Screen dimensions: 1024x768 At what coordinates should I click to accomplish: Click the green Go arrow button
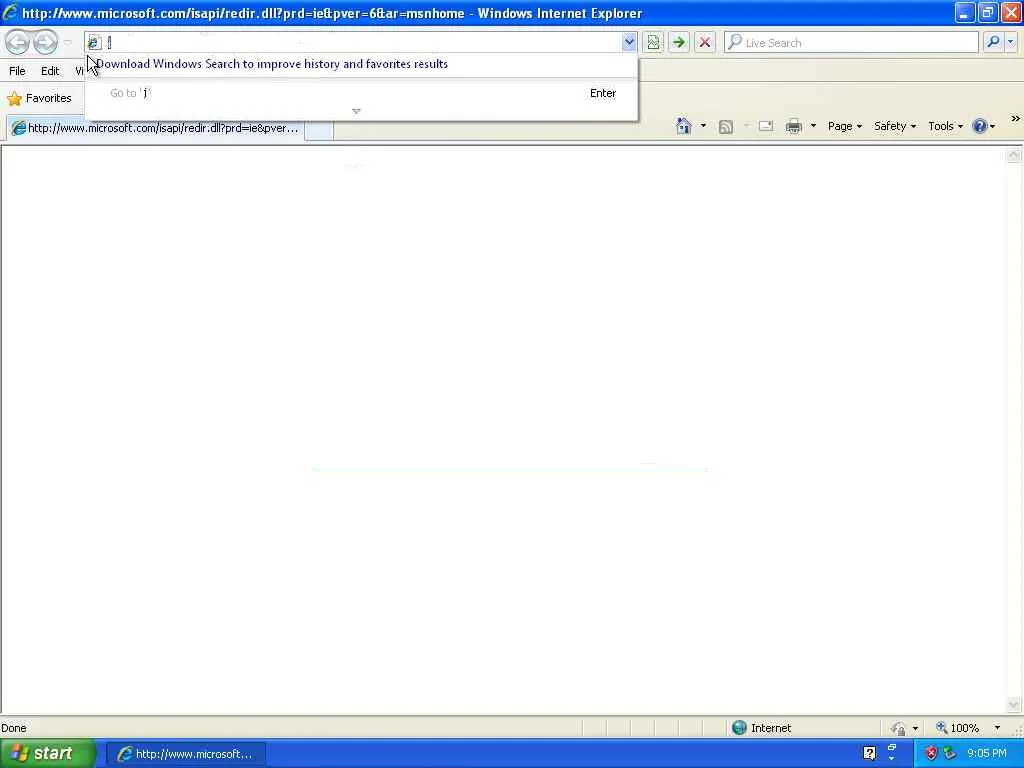(x=679, y=42)
